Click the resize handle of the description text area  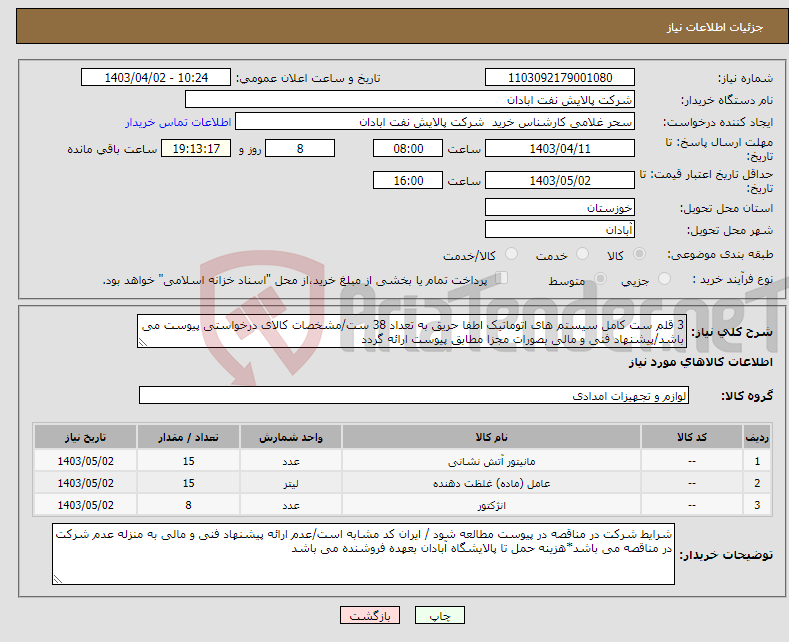(x=143, y=342)
